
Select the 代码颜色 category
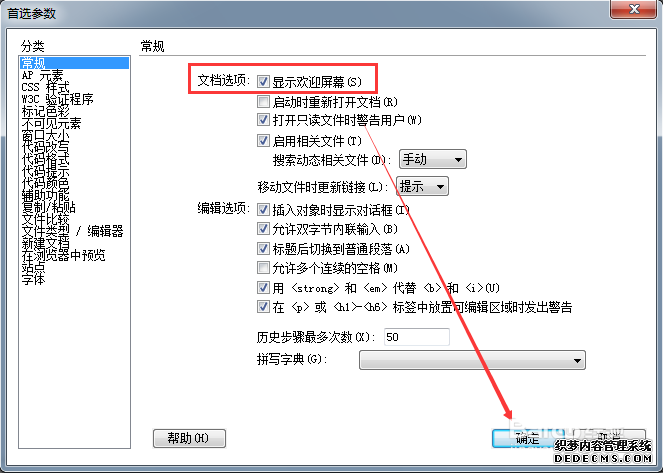click(45, 183)
